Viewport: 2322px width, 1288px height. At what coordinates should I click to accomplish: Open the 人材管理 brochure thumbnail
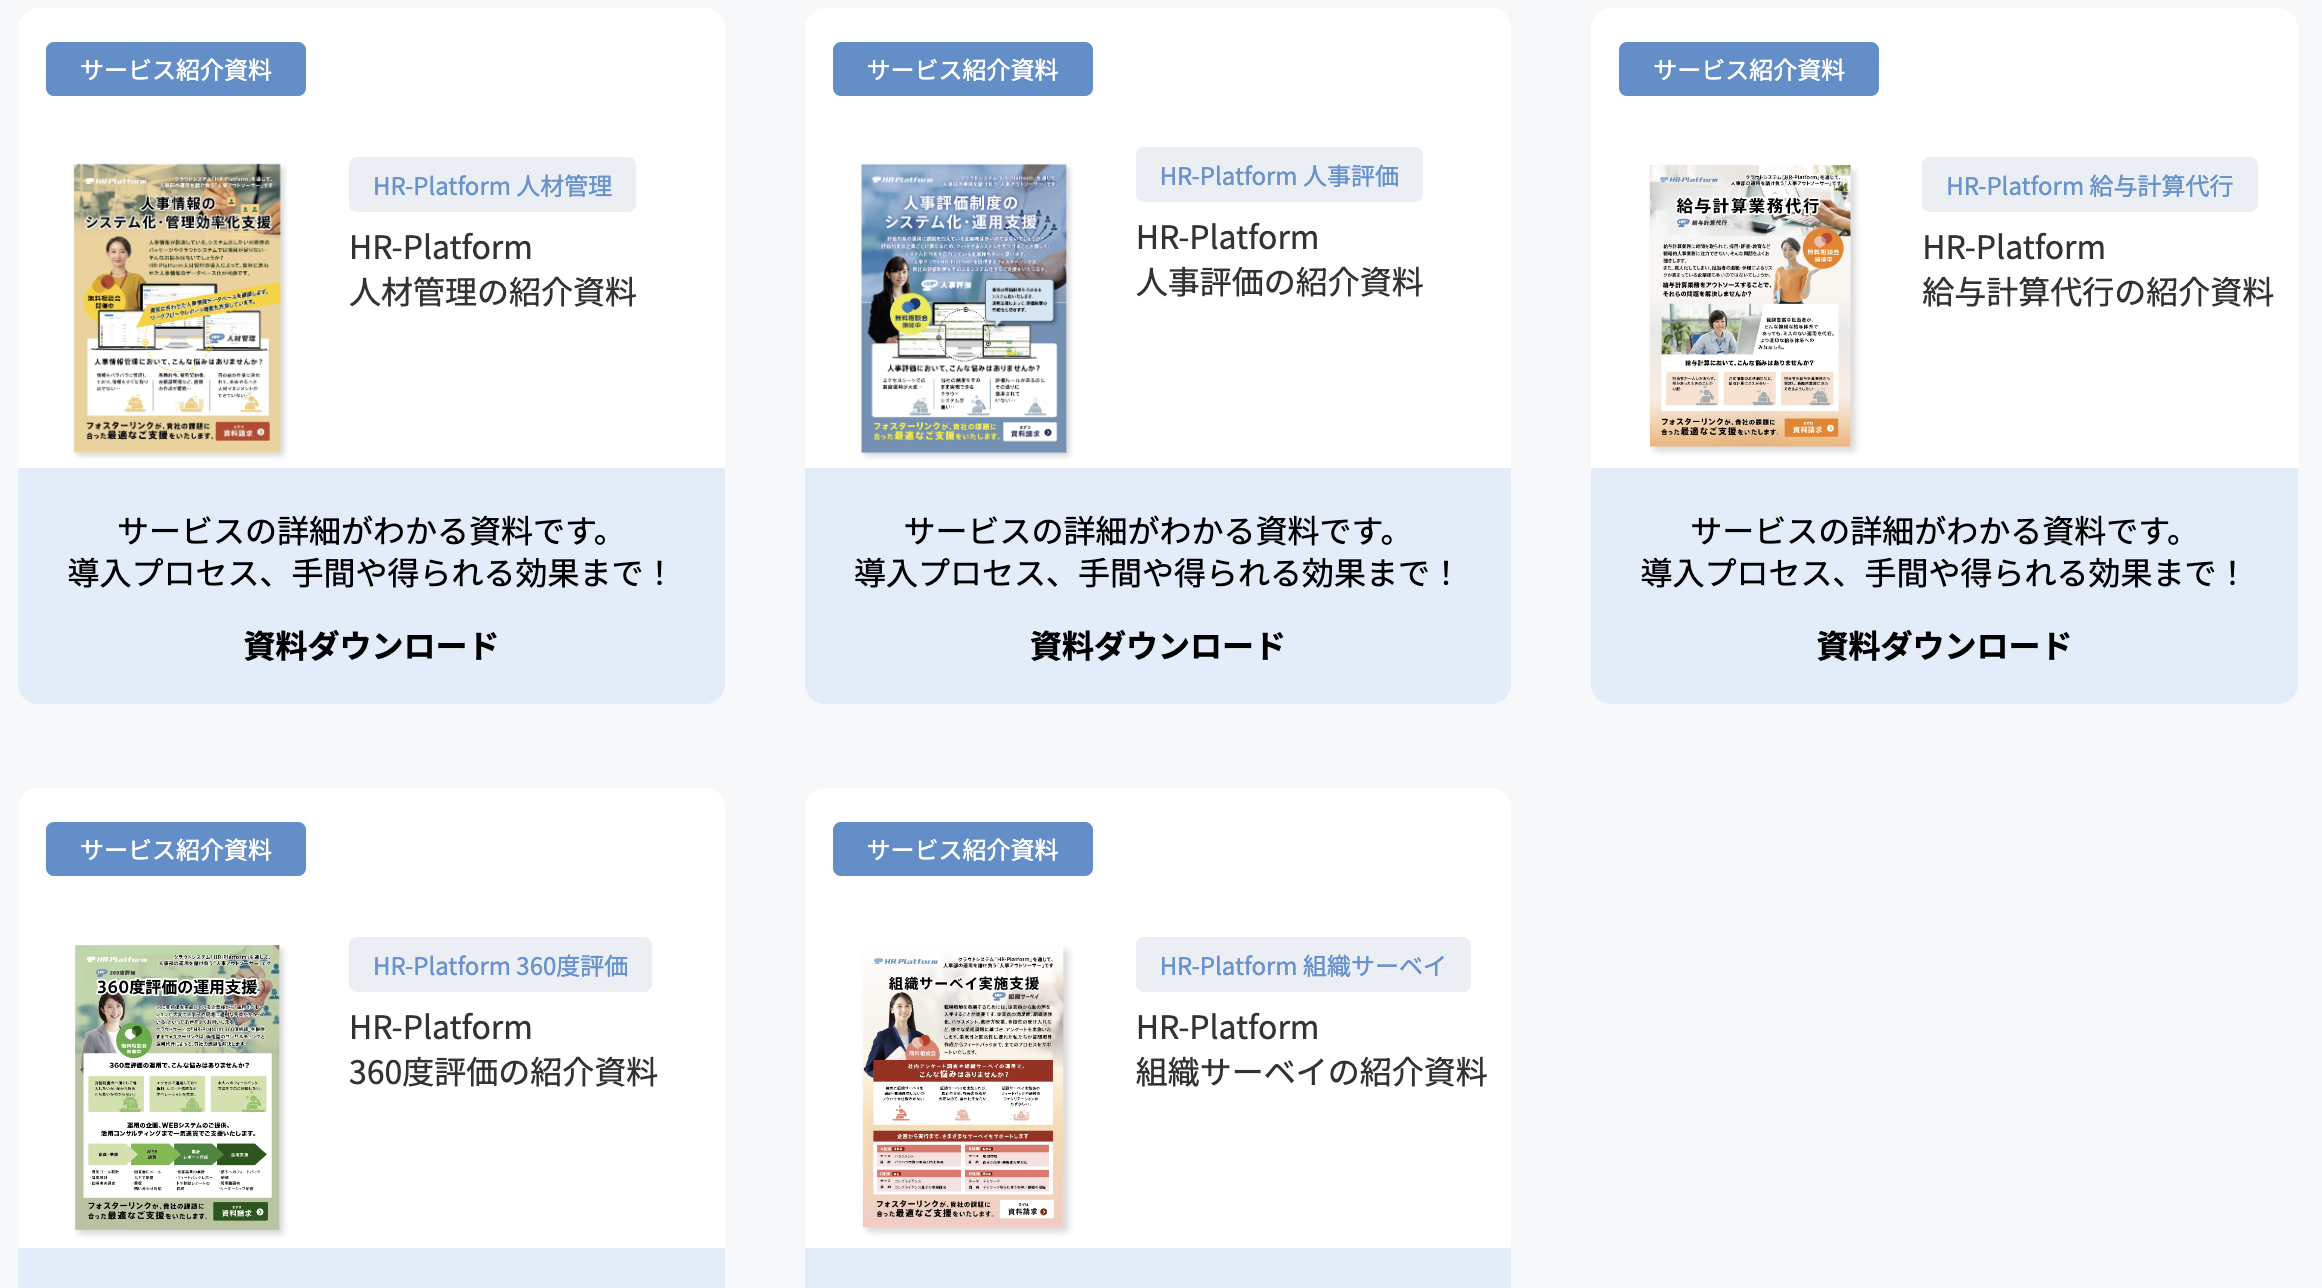(177, 308)
